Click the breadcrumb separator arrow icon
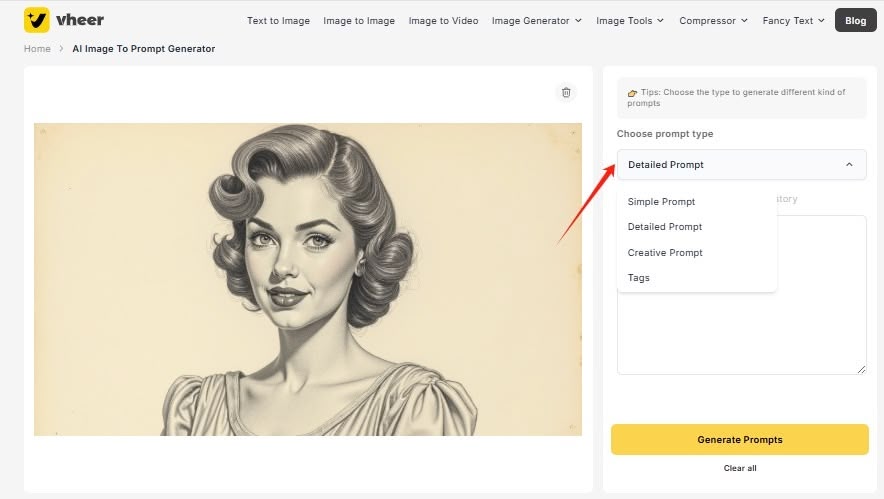This screenshot has width=884, height=499. [x=61, y=49]
